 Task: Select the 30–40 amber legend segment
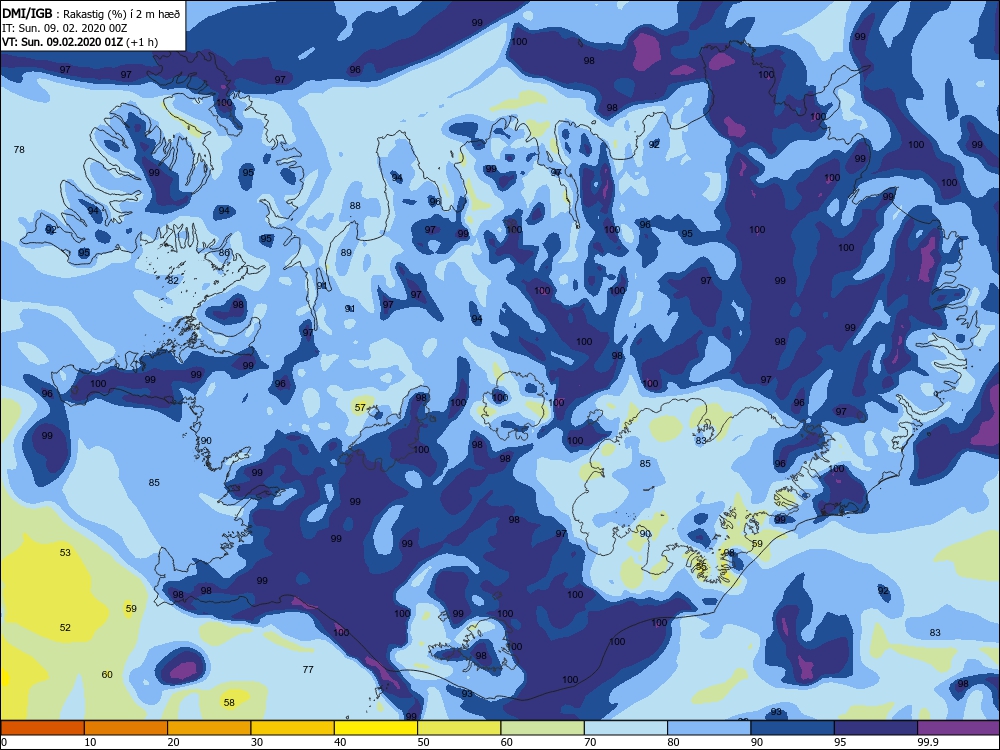[293, 728]
